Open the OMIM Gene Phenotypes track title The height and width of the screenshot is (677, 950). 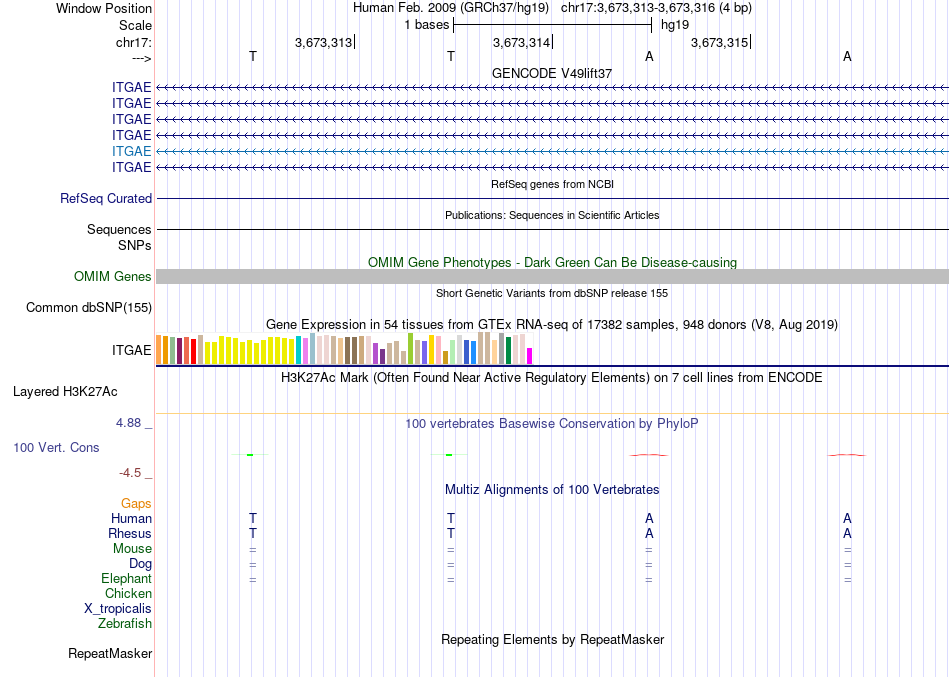tap(552, 262)
